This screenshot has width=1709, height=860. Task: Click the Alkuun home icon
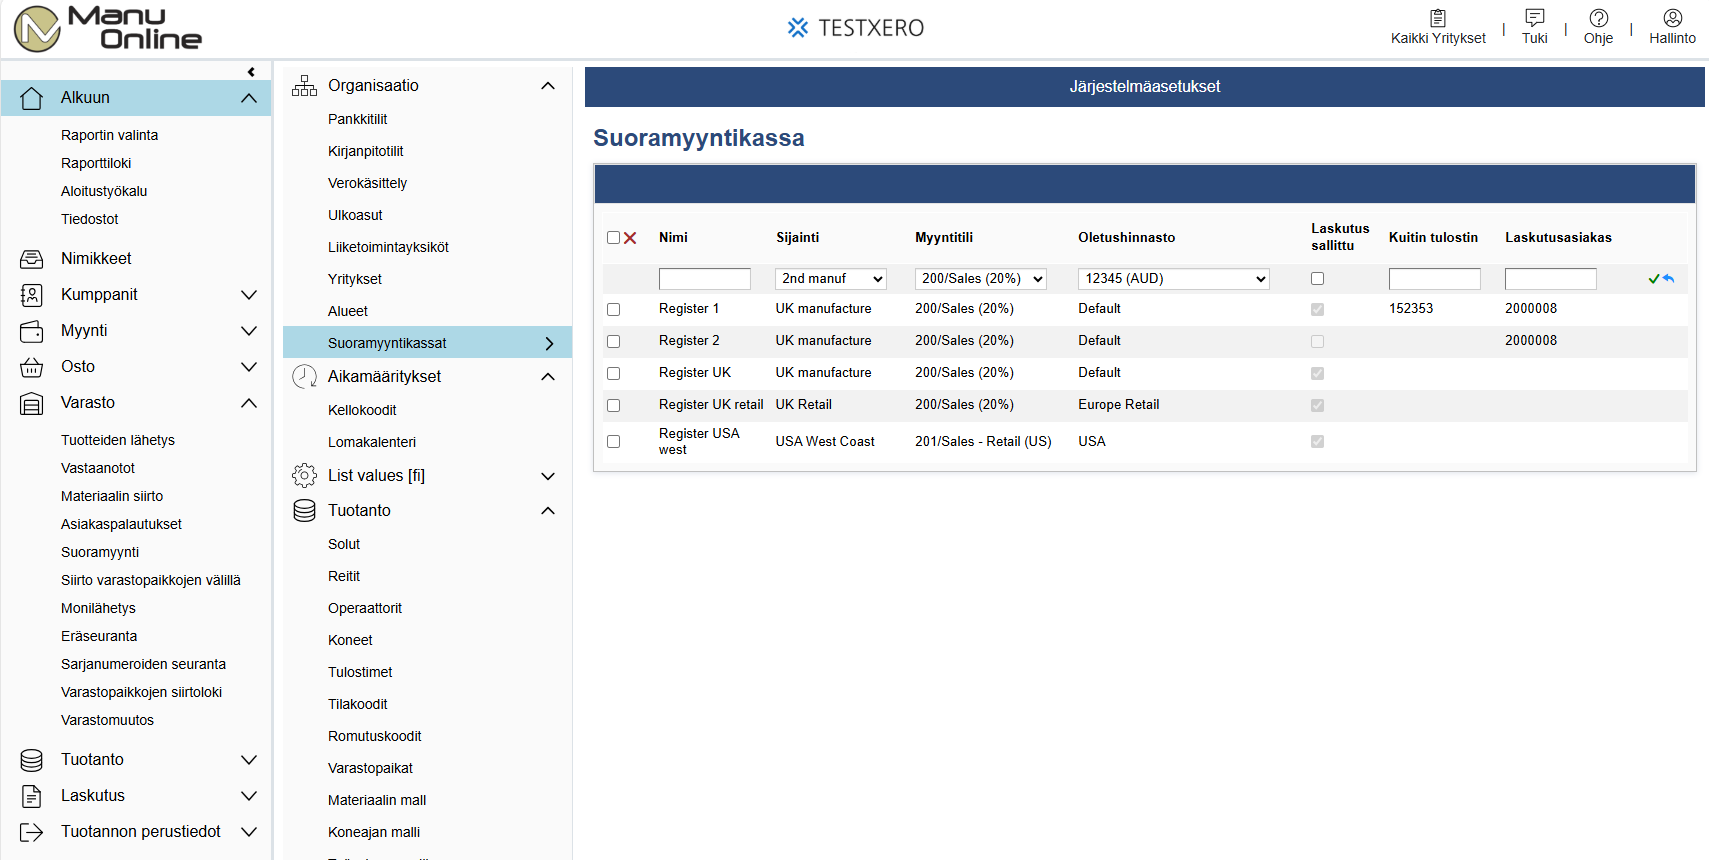click(32, 98)
